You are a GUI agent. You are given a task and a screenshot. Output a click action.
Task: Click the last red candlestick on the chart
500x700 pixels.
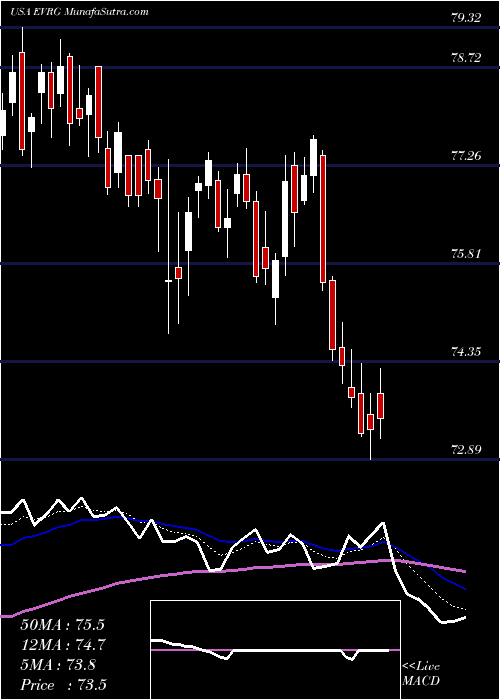click(380, 406)
